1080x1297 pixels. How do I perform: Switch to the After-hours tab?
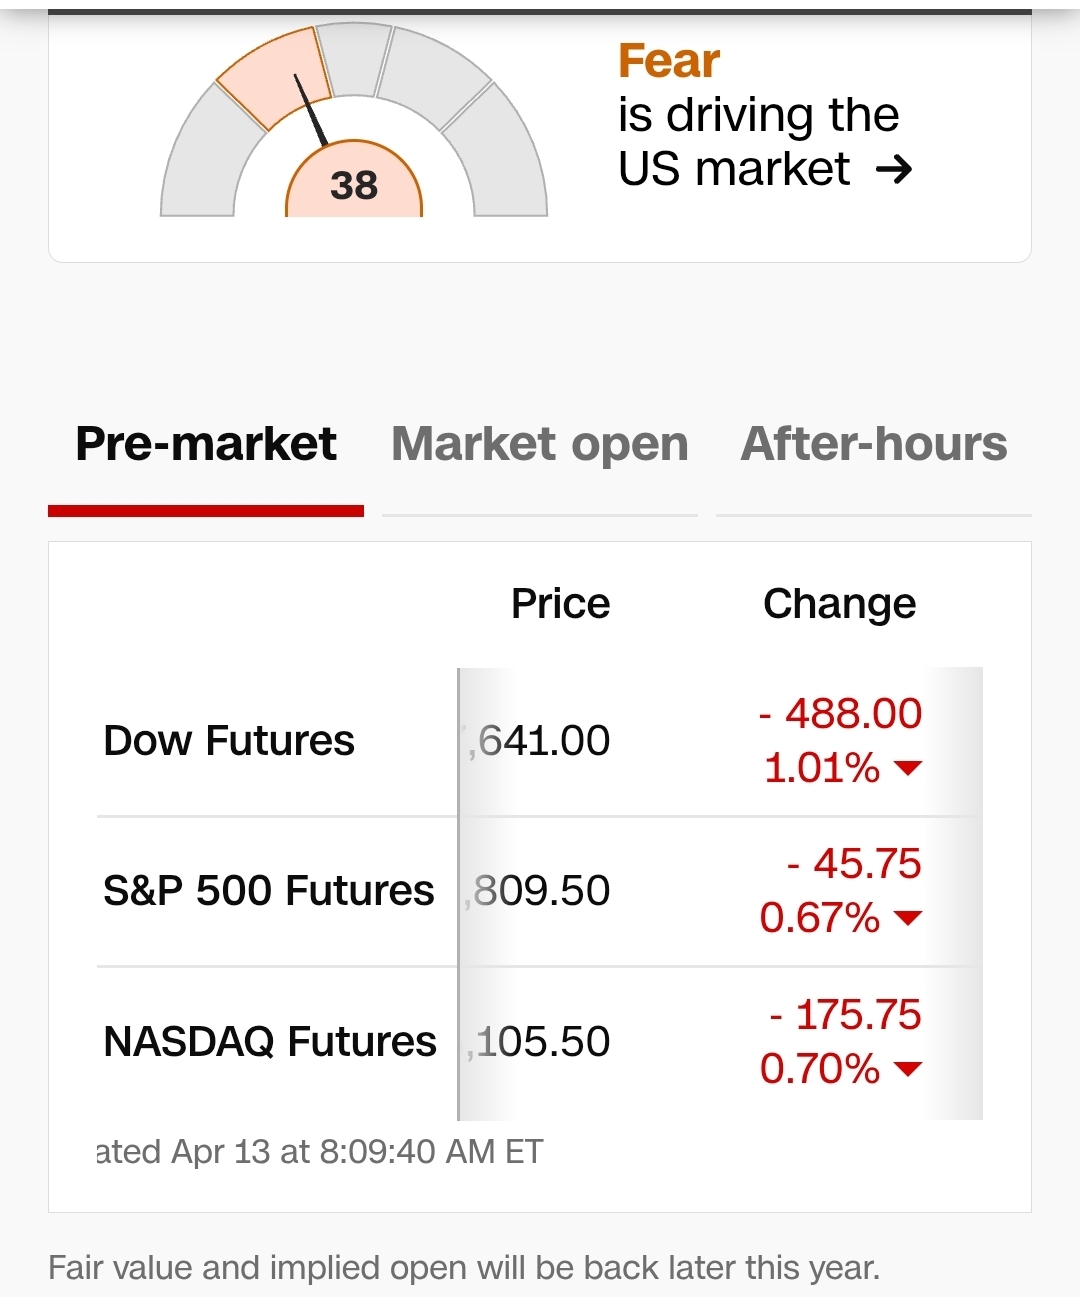pyautogui.click(x=873, y=445)
